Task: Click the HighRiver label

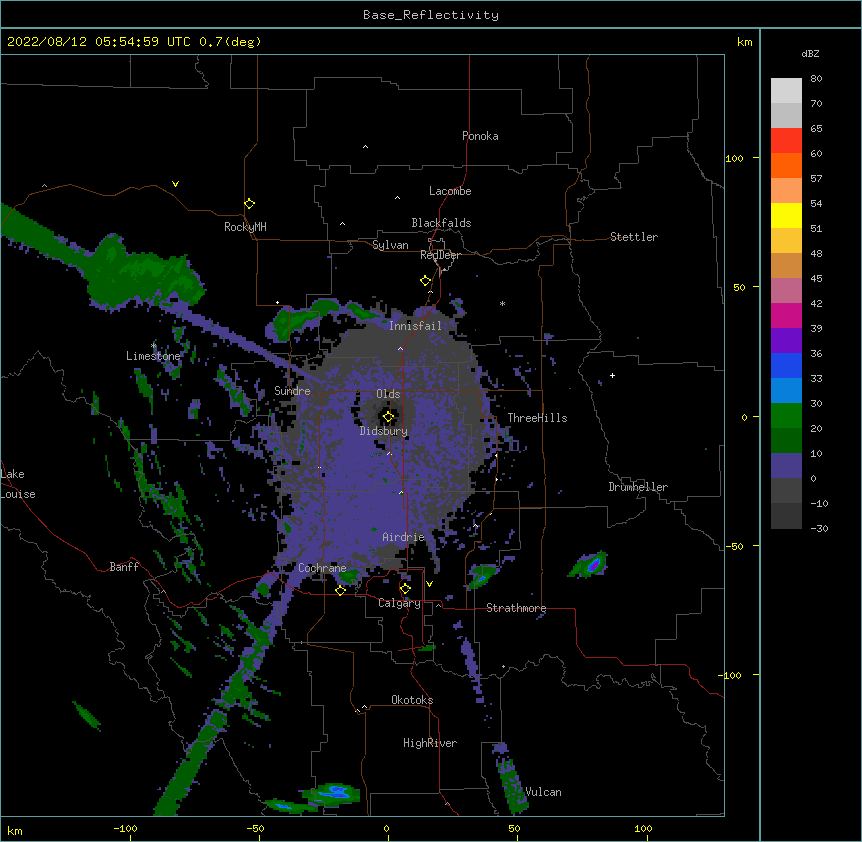Action: 430,743
